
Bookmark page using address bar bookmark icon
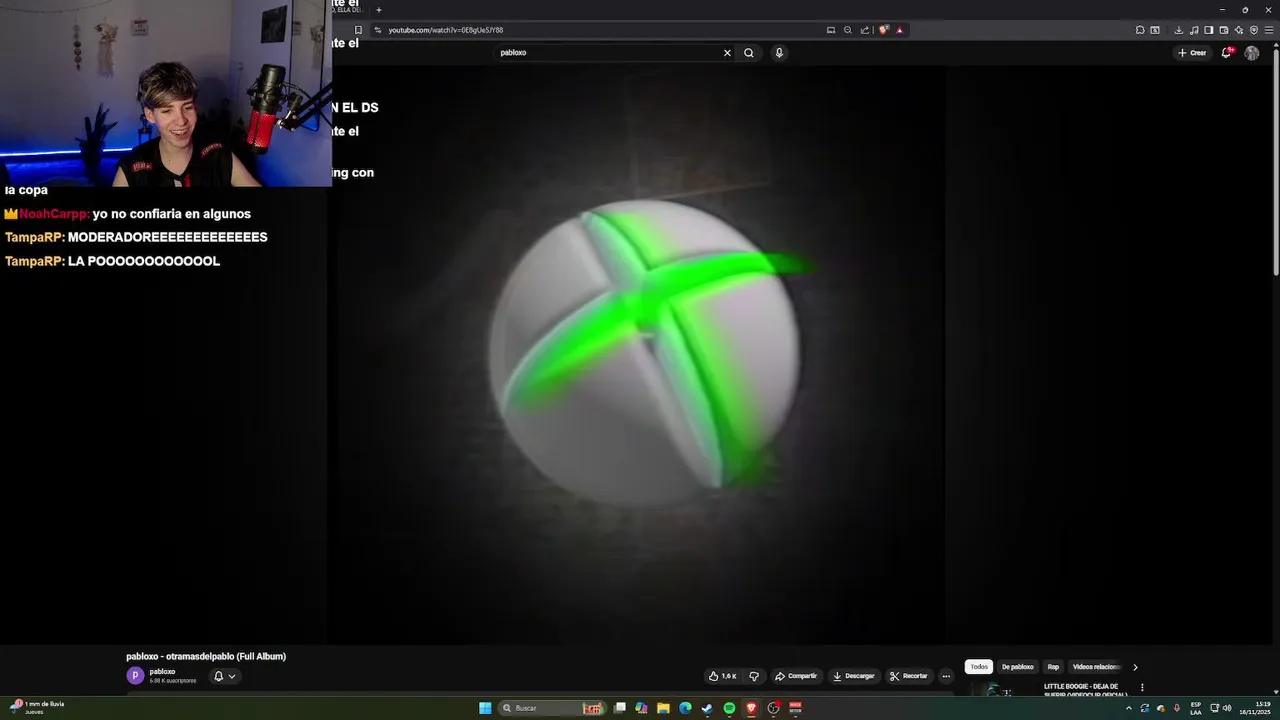pyautogui.click(x=358, y=30)
